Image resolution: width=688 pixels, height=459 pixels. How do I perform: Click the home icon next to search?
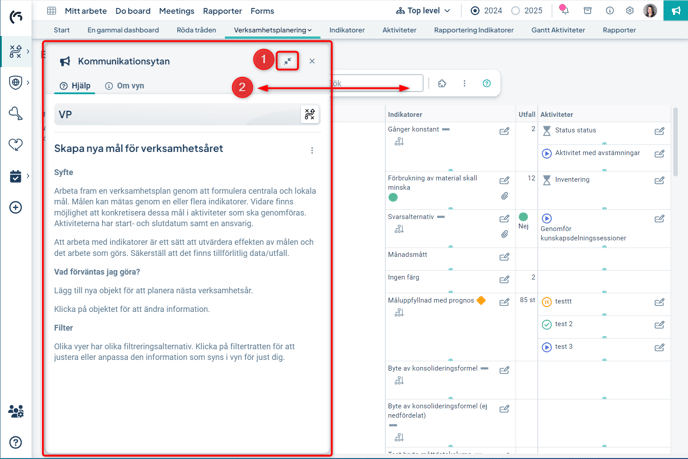(x=442, y=84)
